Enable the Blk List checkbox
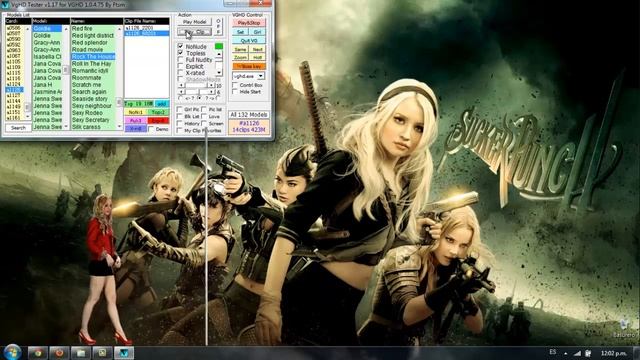The width and height of the screenshot is (640, 360). [179, 116]
